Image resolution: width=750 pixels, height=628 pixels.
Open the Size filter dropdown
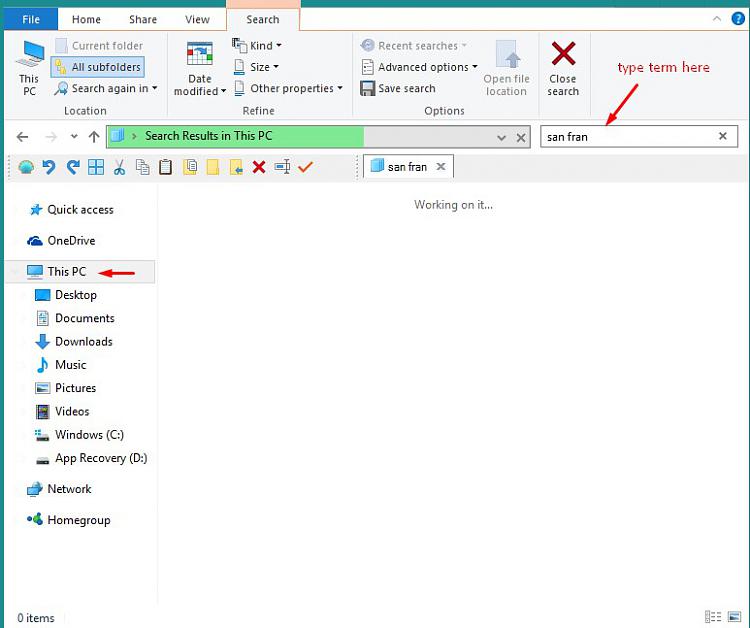[x=256, y=67]
